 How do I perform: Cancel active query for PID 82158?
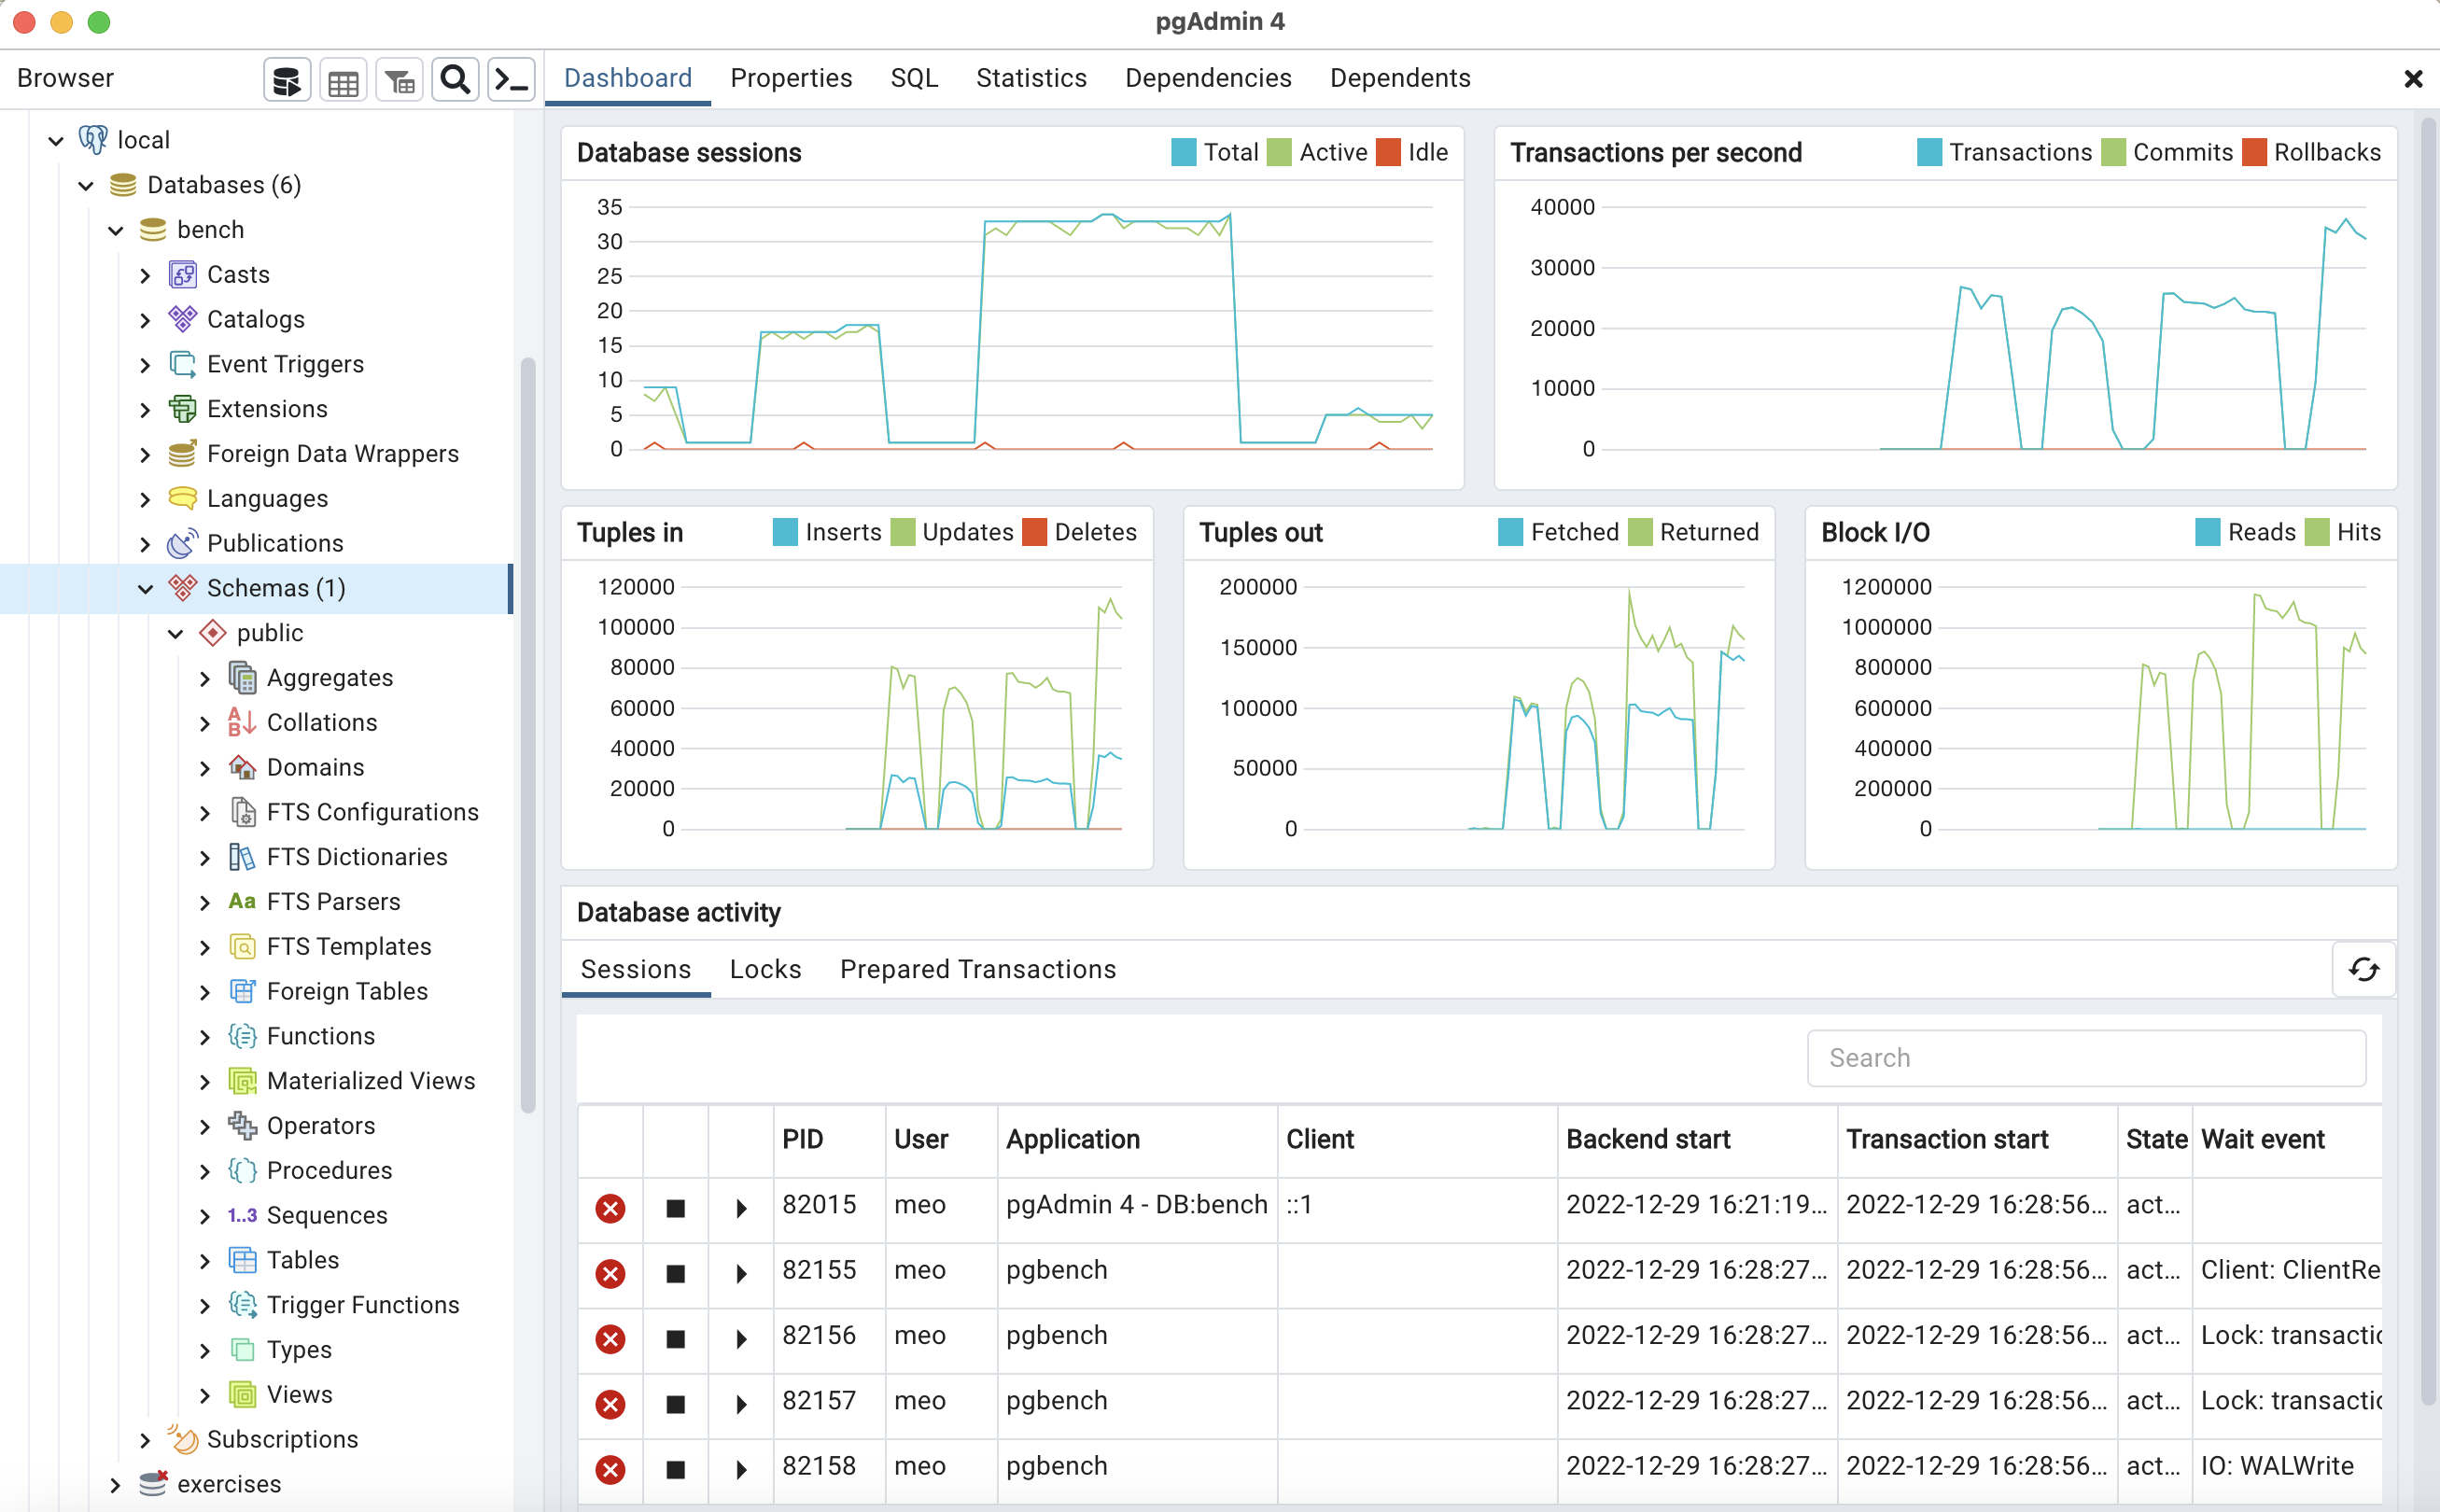pyautogui.click(x=676, y=1469)
